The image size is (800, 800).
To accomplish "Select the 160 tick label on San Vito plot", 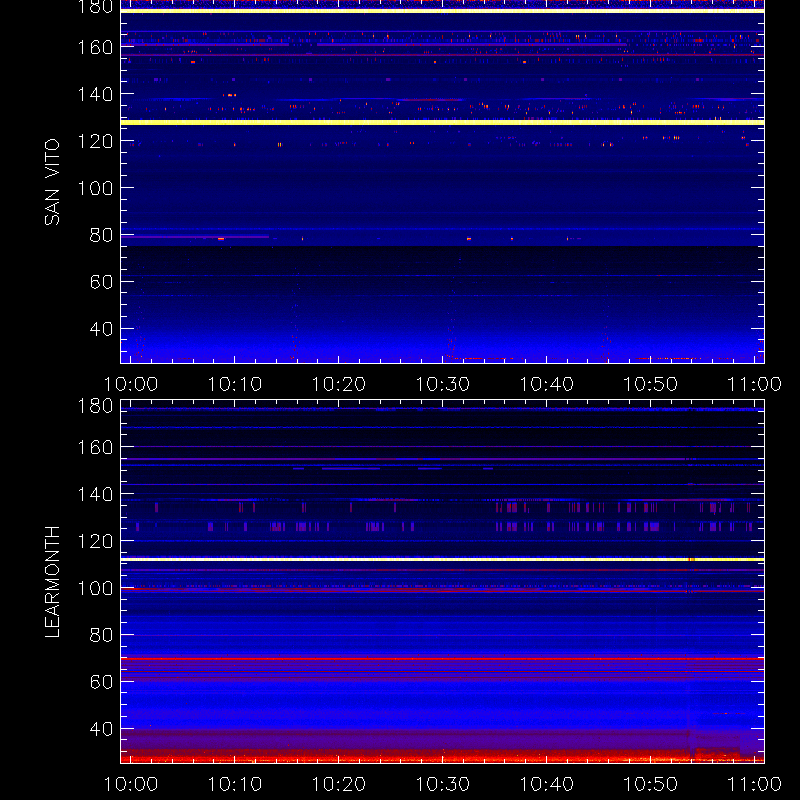I will (95, 47).
